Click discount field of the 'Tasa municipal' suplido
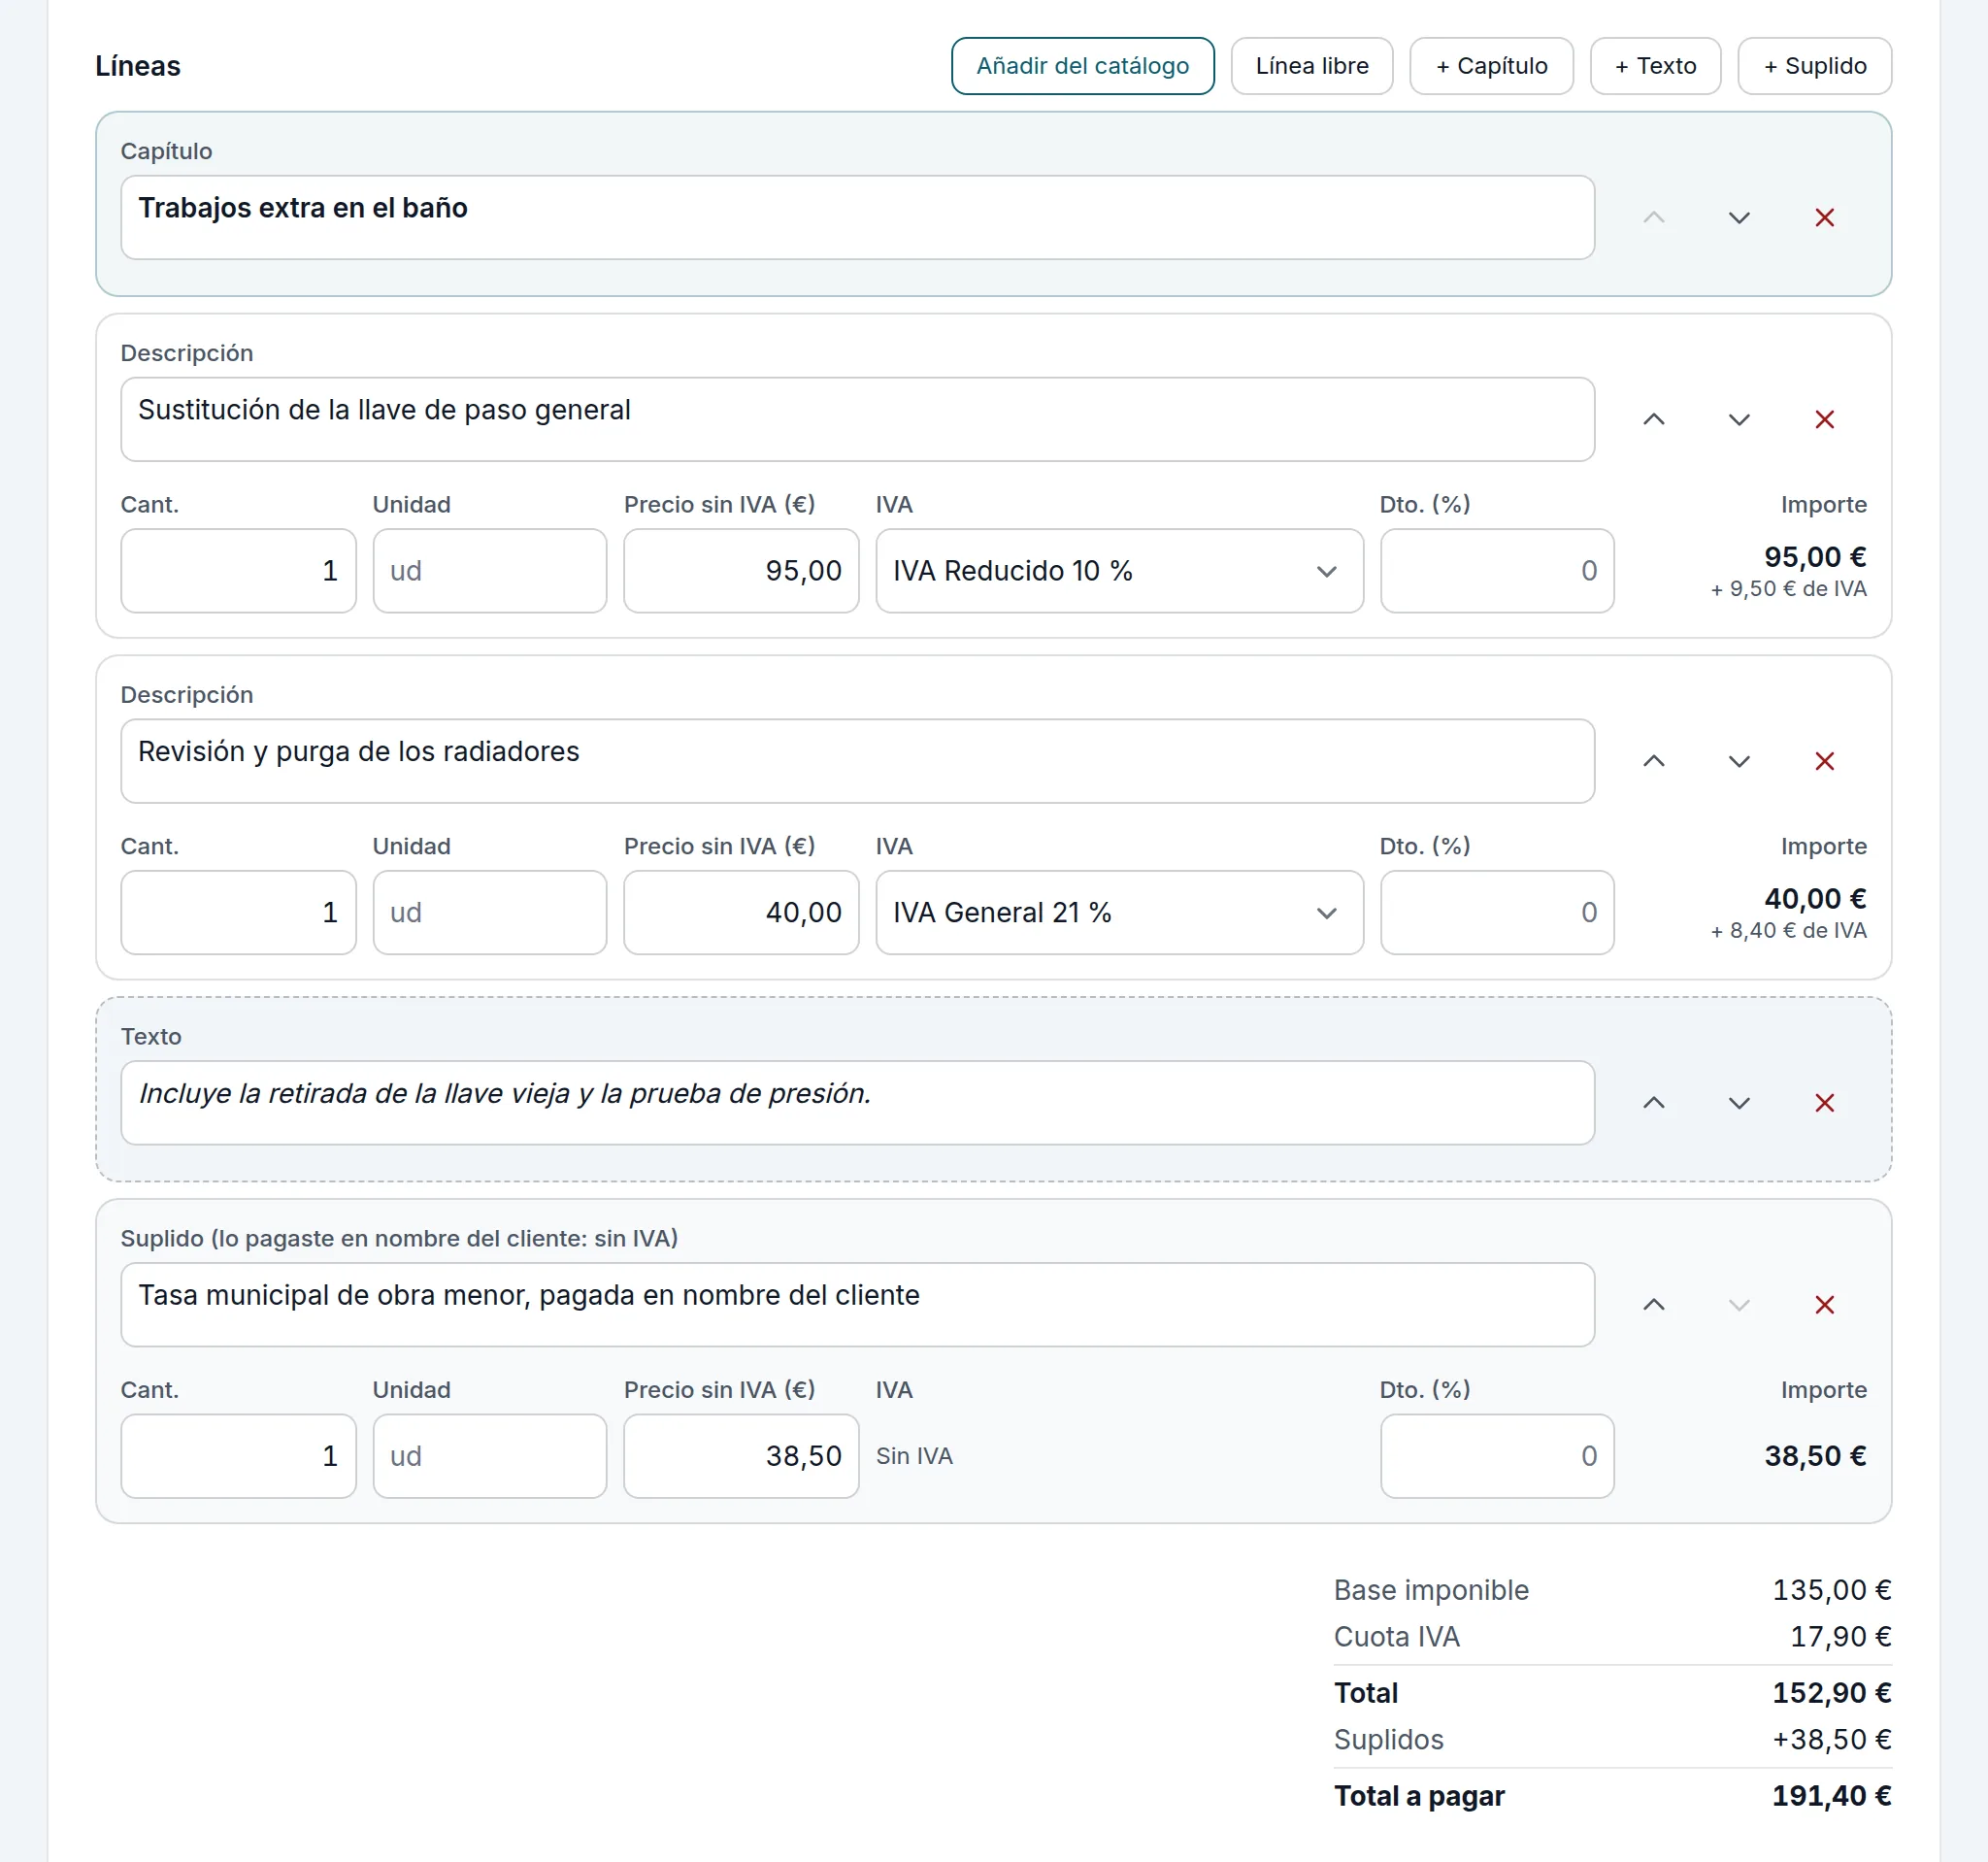 (x=1497, y=1456)
